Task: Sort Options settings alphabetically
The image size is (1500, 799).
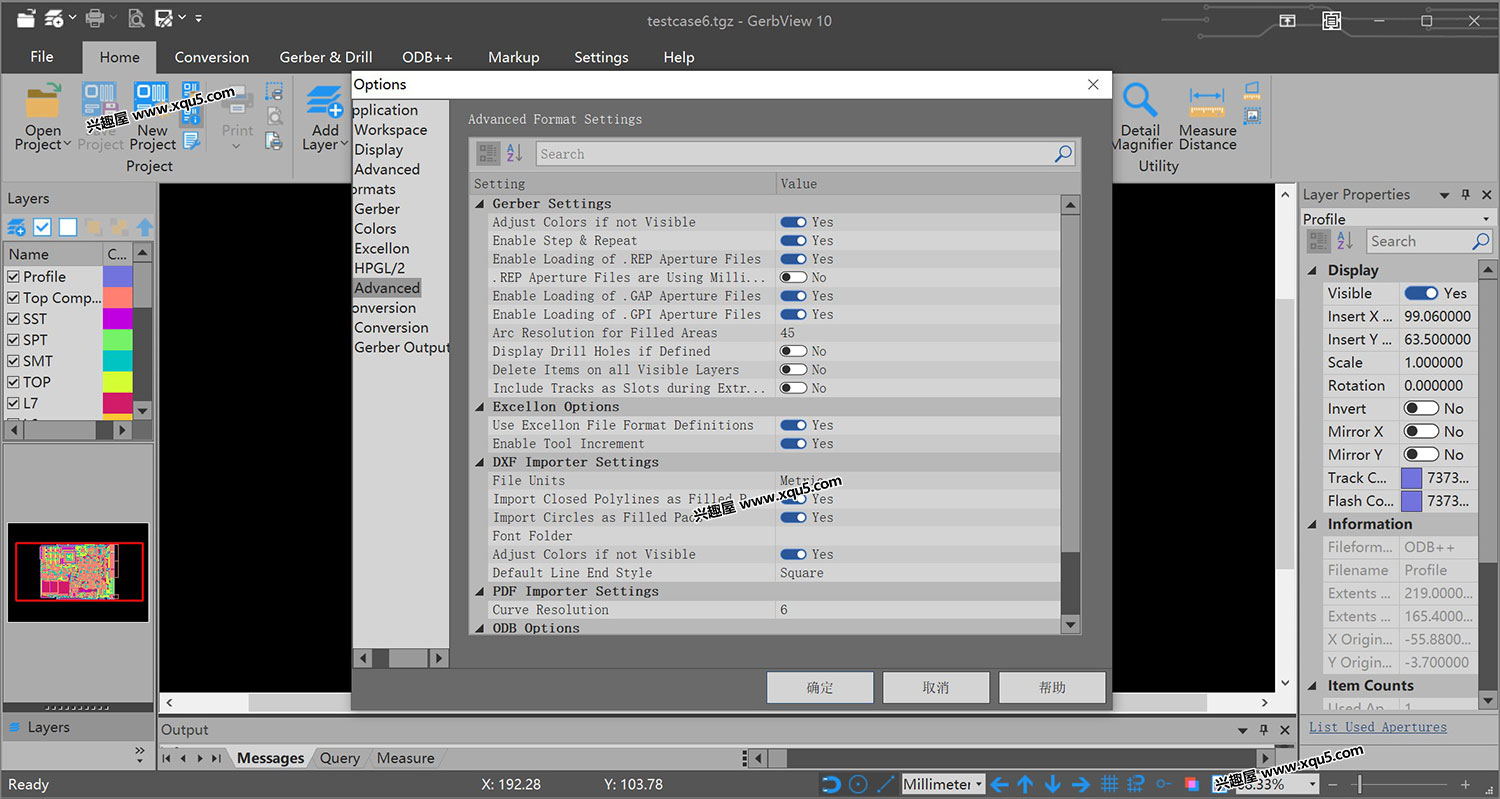Action: pos(514,153)
